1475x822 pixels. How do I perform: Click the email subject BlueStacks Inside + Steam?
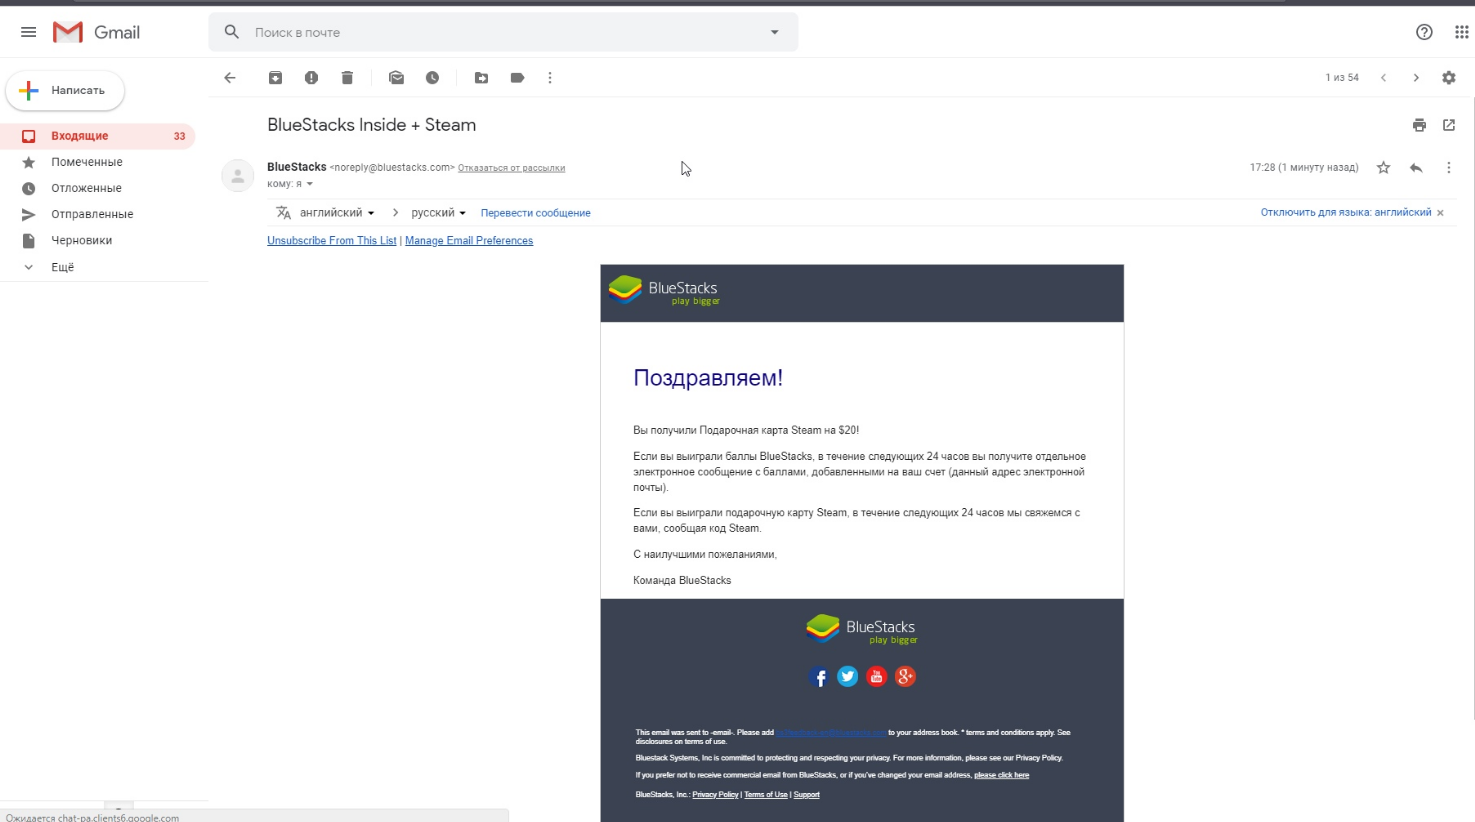click(x=371, y=125)
